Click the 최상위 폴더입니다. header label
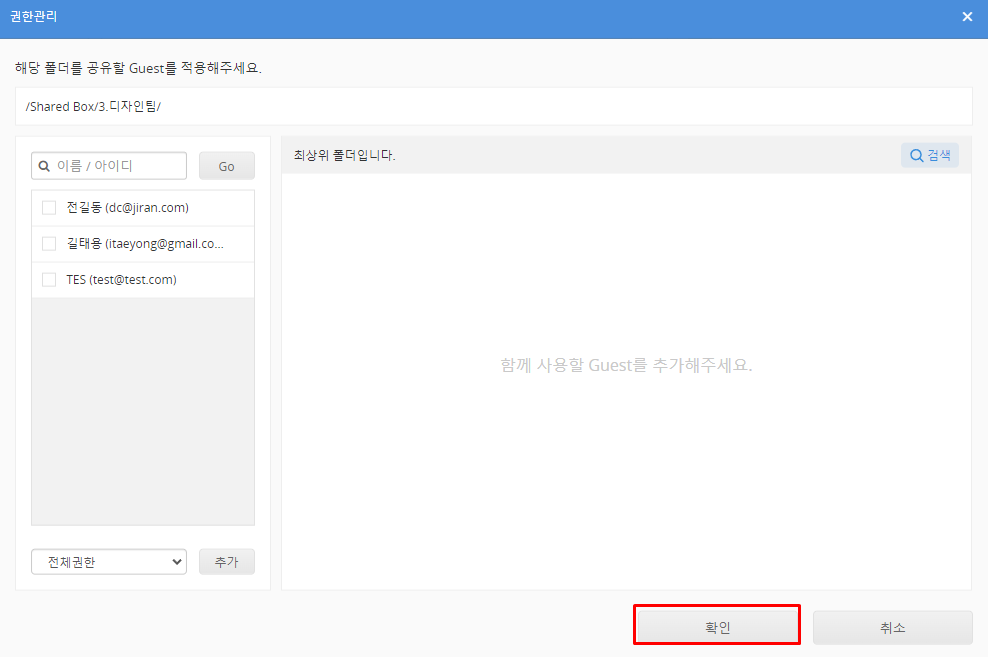This screenshot has width=988, height=657. [x=344, y=155]
